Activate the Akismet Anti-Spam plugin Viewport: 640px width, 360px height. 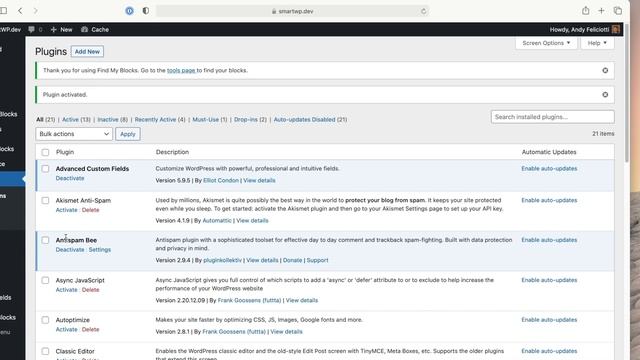[x=67, y=210]
